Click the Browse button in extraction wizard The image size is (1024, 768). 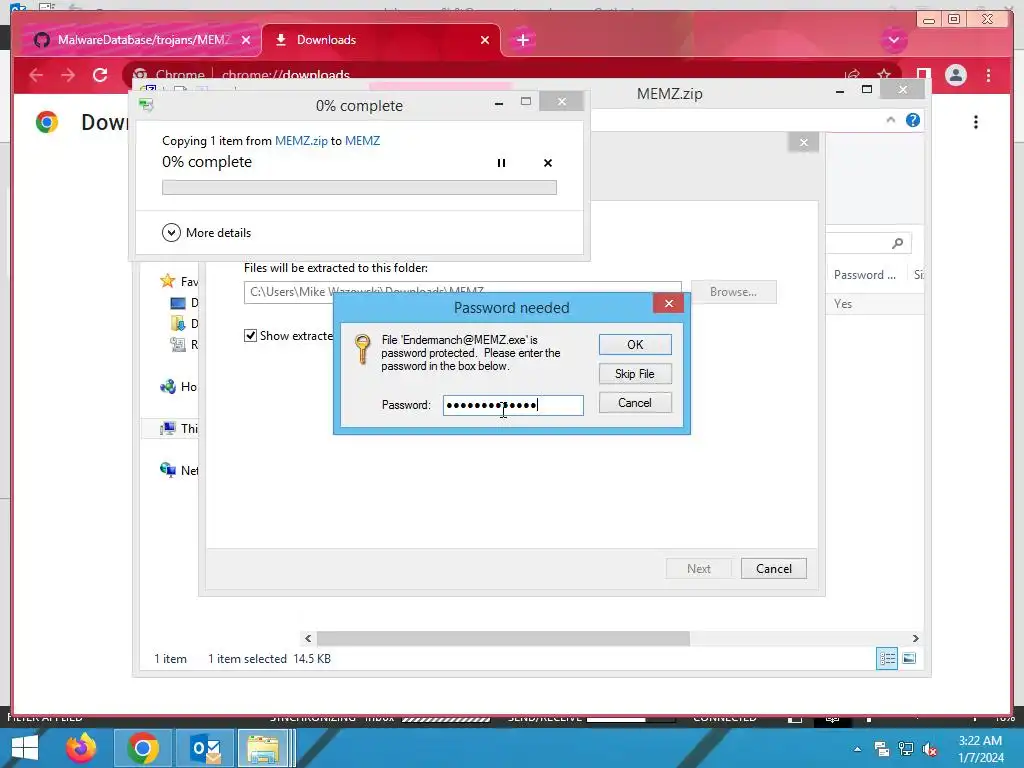point(733,292)
